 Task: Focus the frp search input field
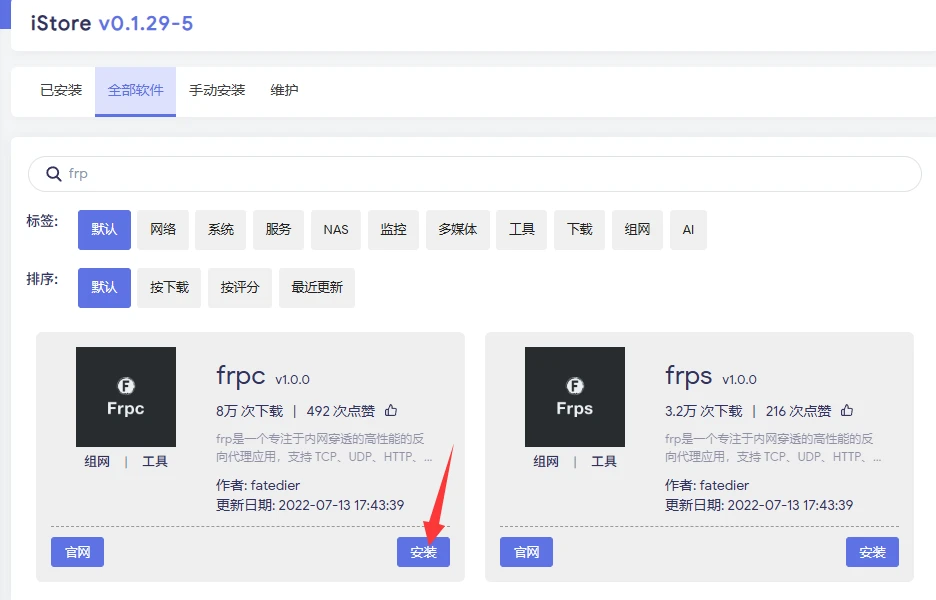point(475,174)
